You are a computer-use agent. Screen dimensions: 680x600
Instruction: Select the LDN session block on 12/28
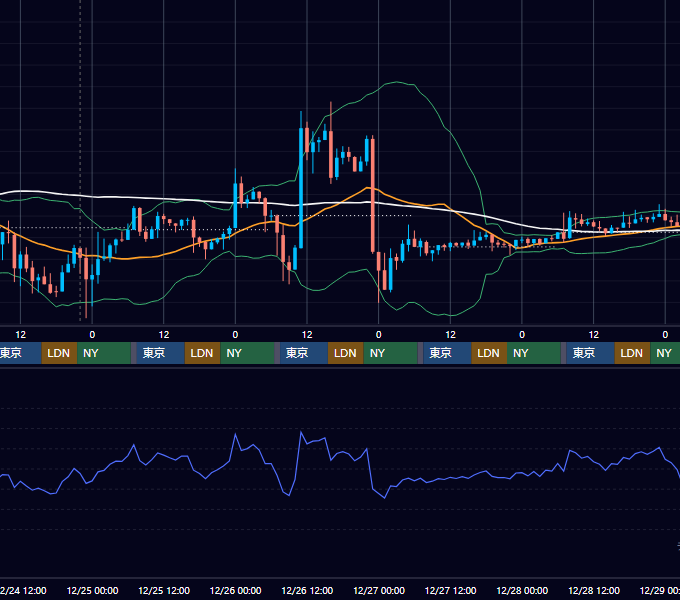click(x=632, y=353)
